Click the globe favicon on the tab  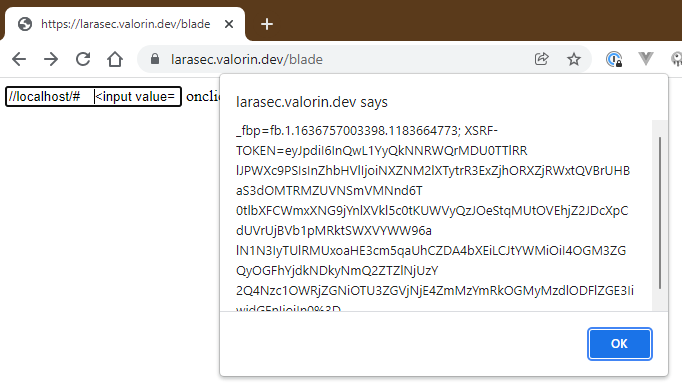pos(25,24)
